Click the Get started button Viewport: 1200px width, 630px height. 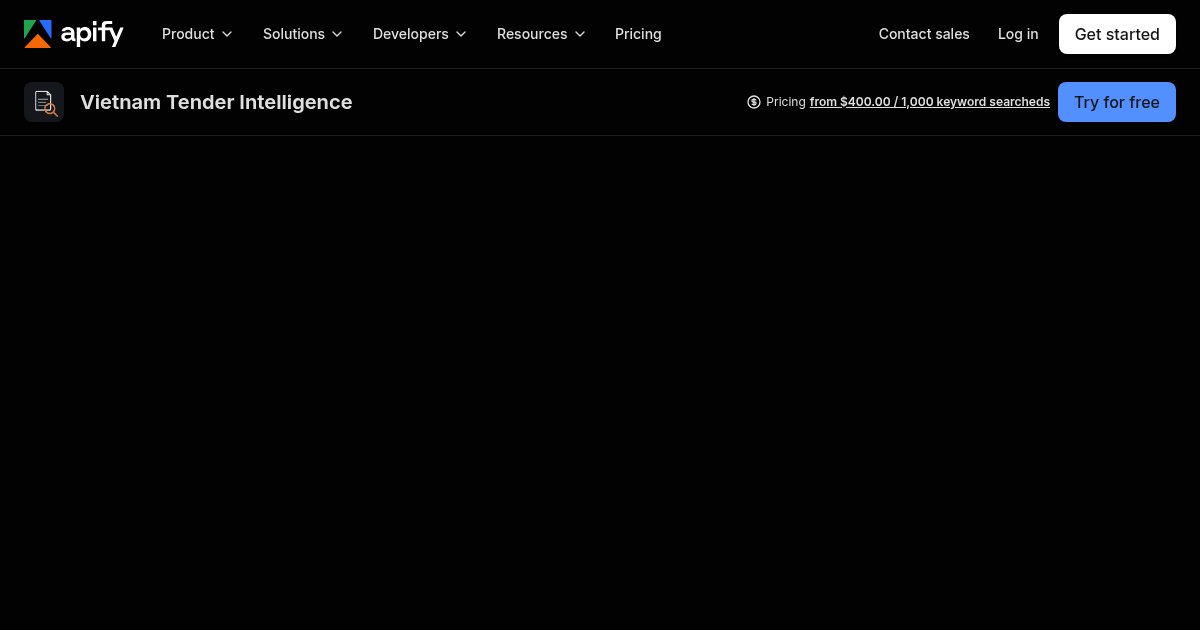tap(1117, 34)
